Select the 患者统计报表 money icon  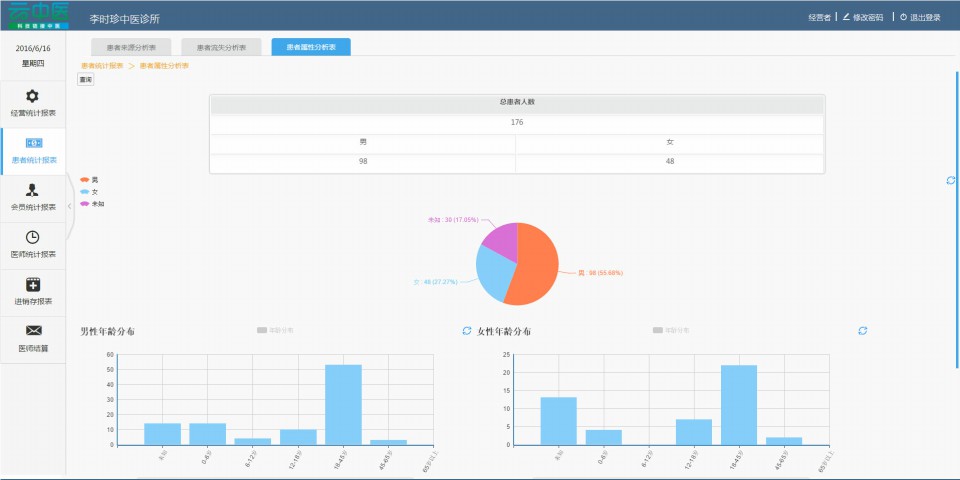pos(33,143)
